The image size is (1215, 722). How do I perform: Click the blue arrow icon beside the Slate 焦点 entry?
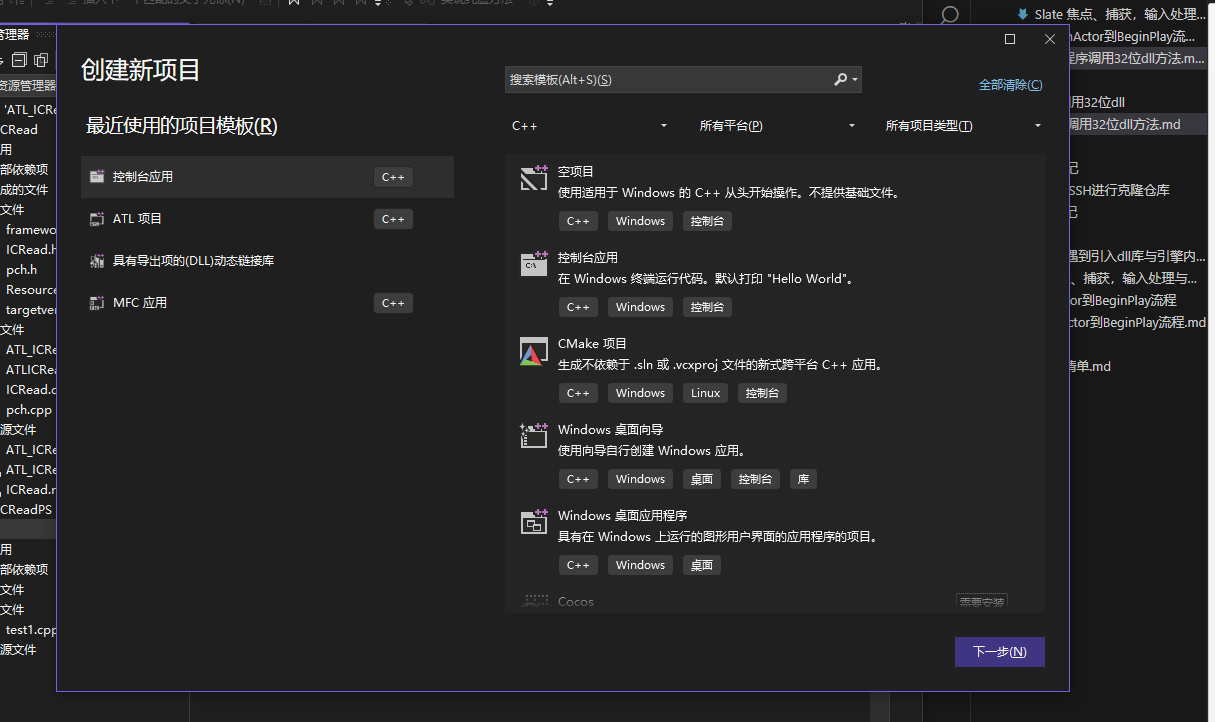1023,14
